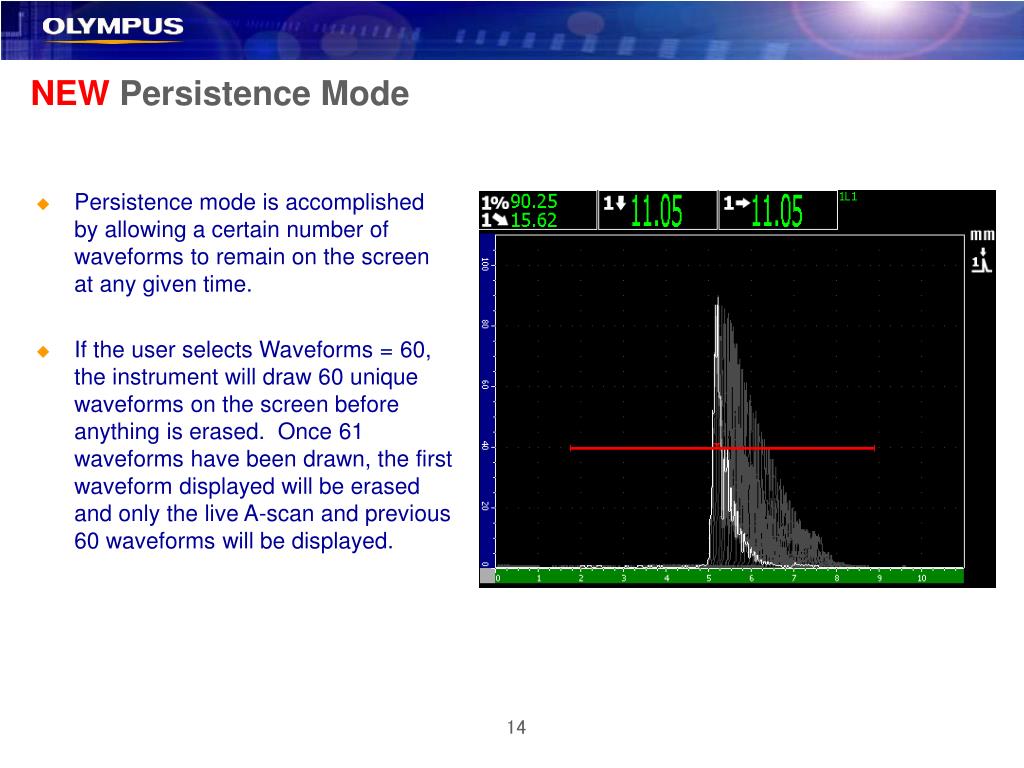
Task: Click slide page number 14
Action: [x=516, y=728]
